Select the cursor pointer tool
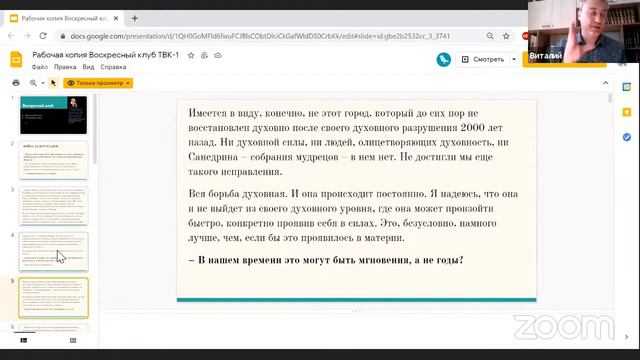This screenshot has width=640, height=360. click(53, 83)
